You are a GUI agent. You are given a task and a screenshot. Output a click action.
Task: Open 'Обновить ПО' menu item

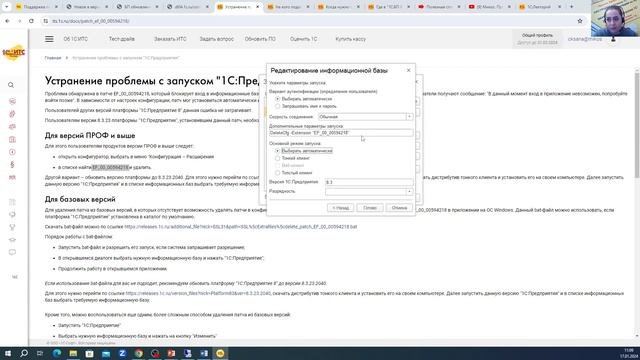pyautogui.click(x=260, y=39)
